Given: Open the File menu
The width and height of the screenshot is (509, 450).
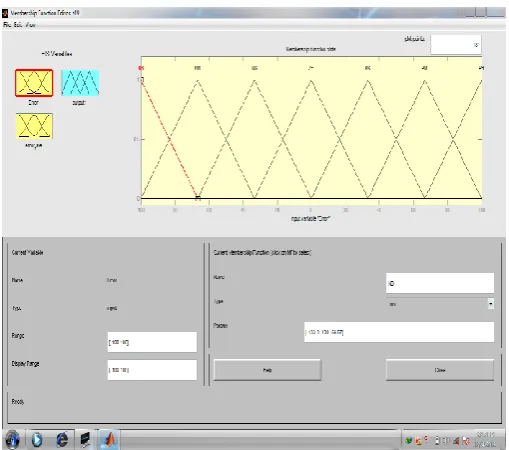Looking at the screenshot, I should 7,25.
